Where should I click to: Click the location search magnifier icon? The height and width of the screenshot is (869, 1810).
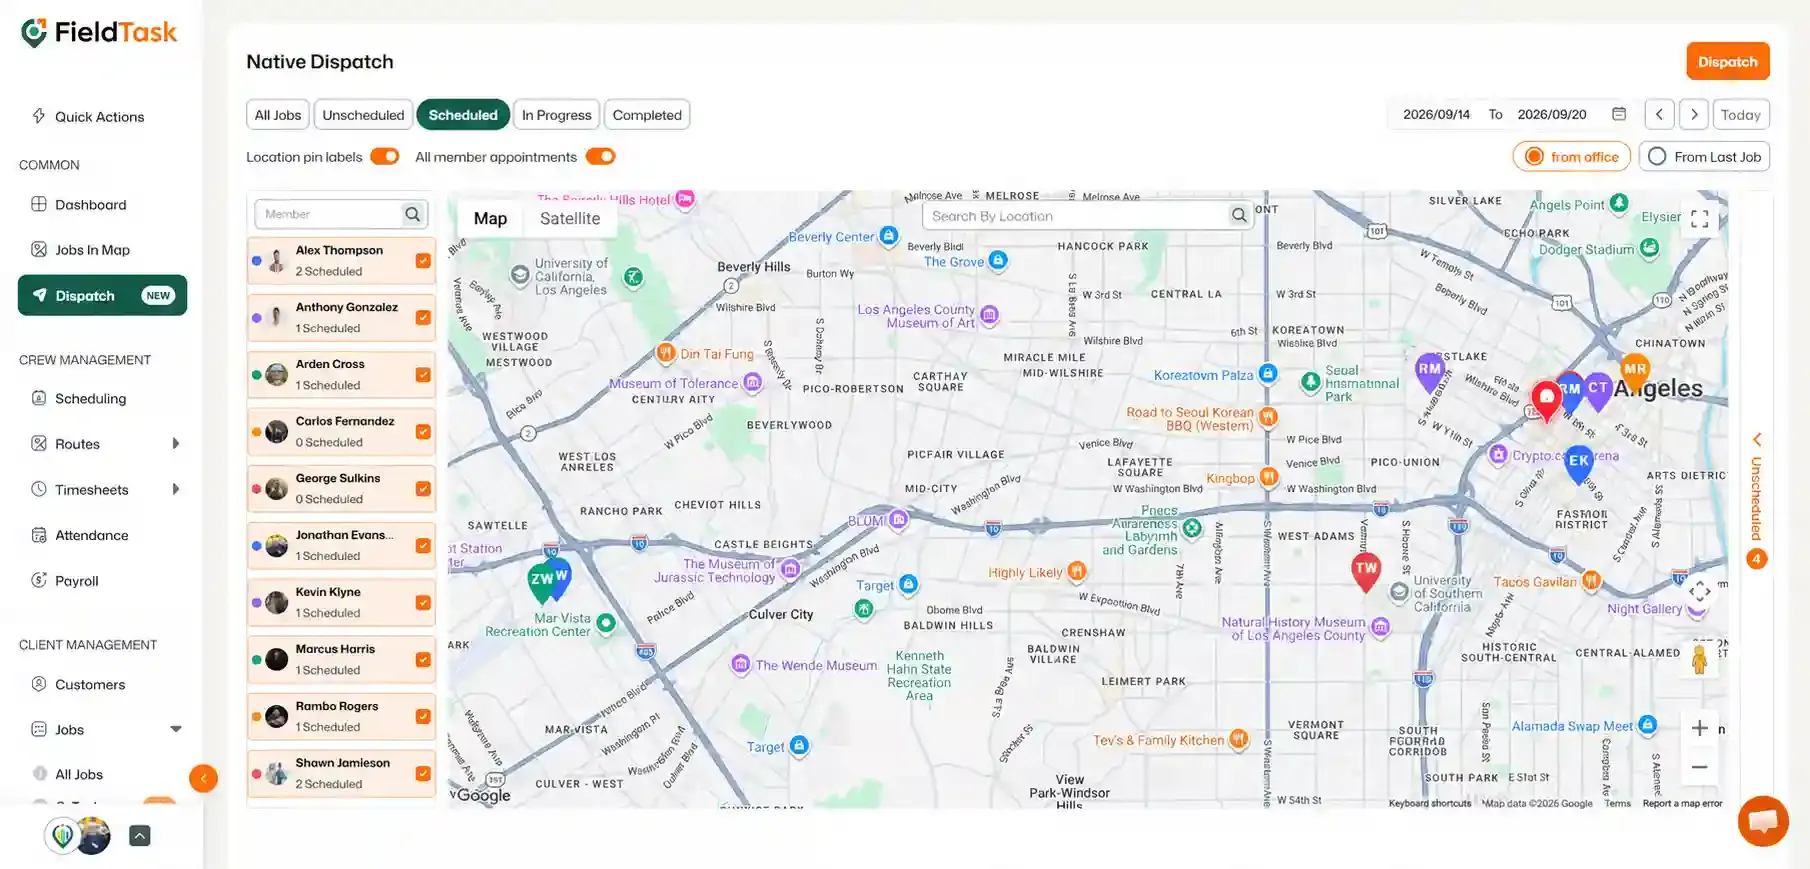pyautogui.click(x=1239, y=215)
